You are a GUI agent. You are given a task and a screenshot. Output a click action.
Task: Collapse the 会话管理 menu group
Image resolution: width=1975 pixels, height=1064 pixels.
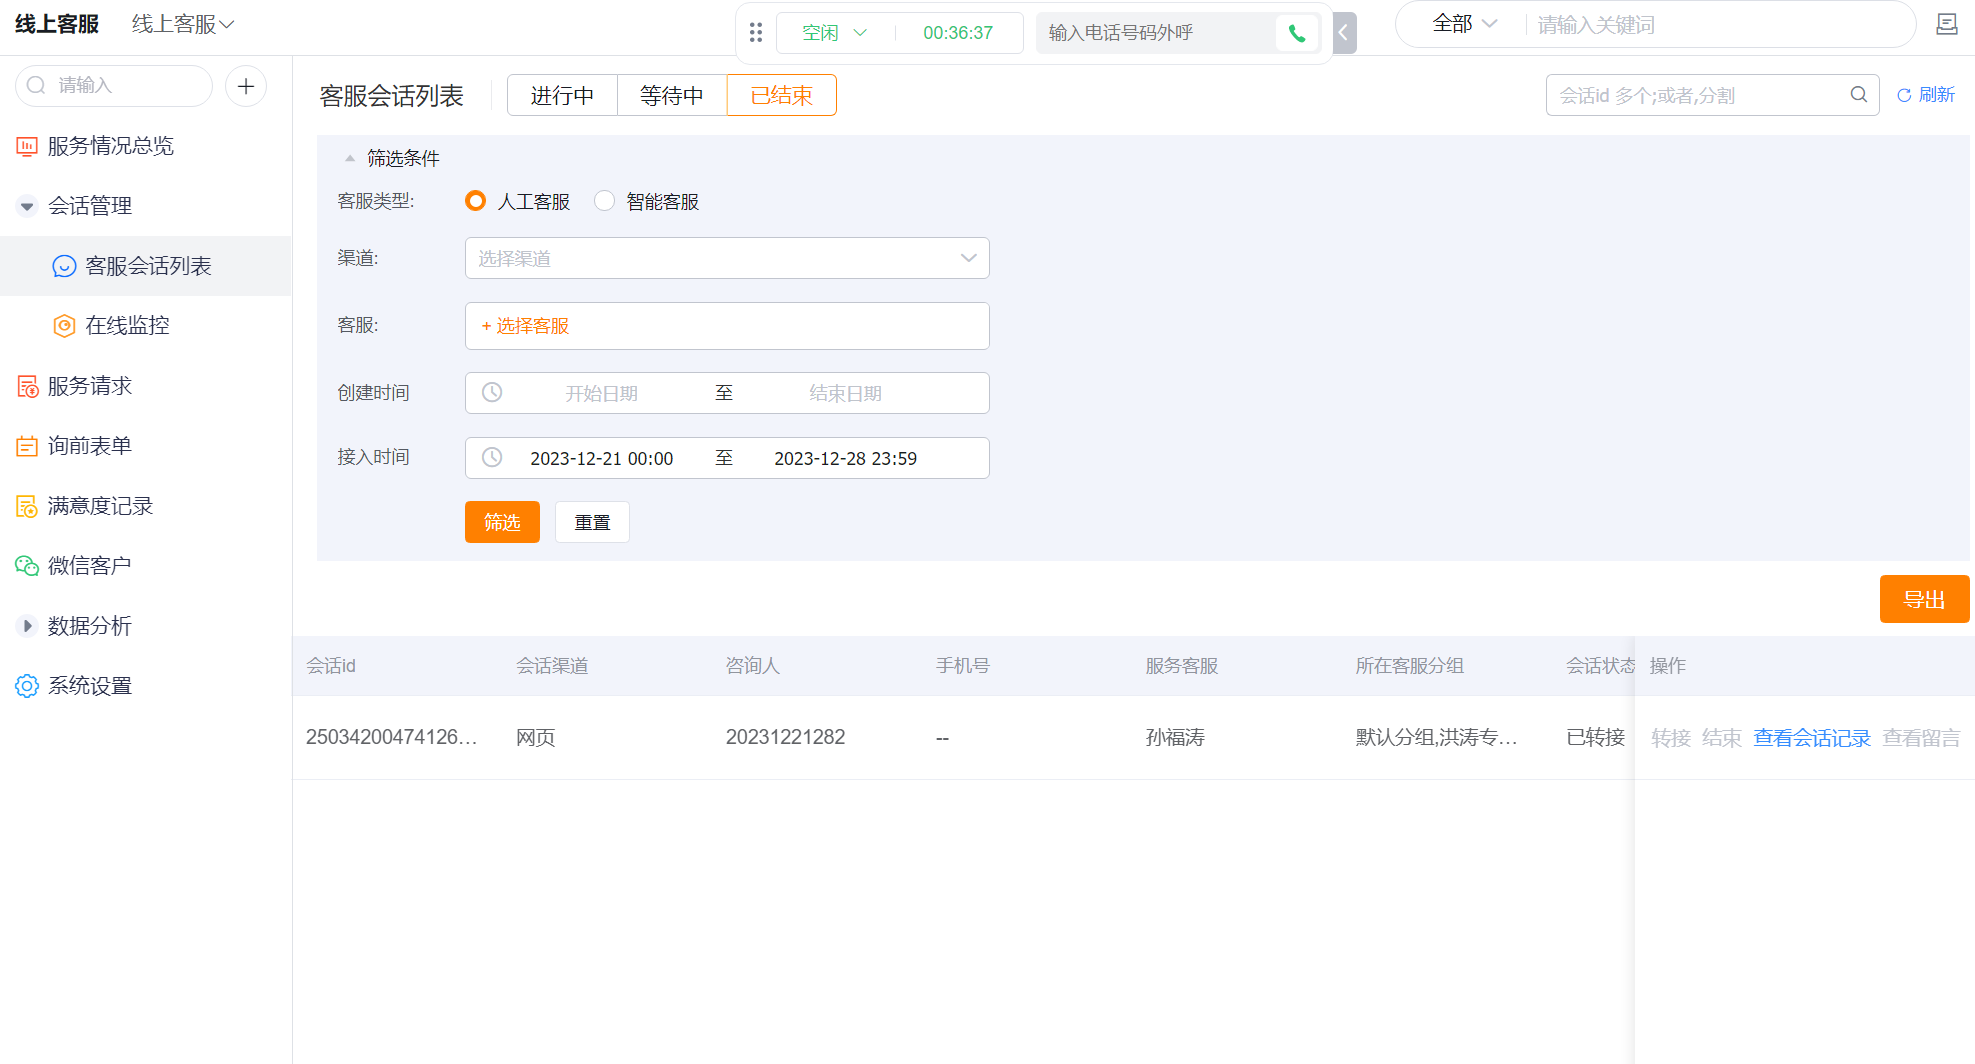[27, 206]
